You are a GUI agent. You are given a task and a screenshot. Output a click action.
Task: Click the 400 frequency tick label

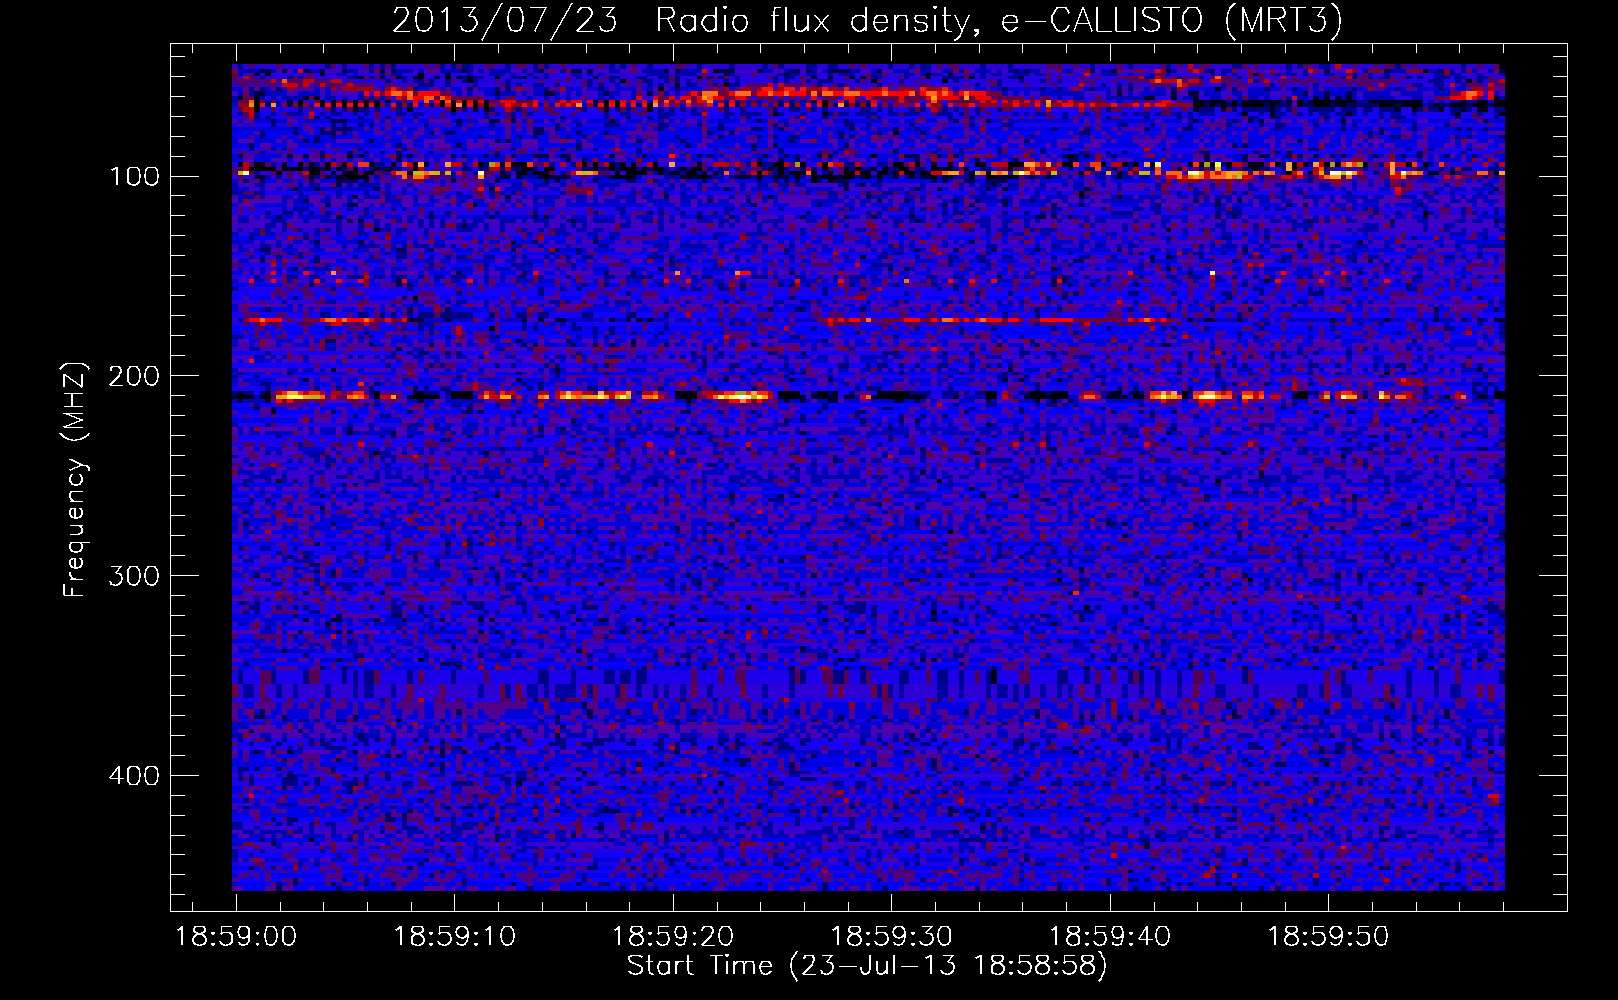(x=134, y=777)
